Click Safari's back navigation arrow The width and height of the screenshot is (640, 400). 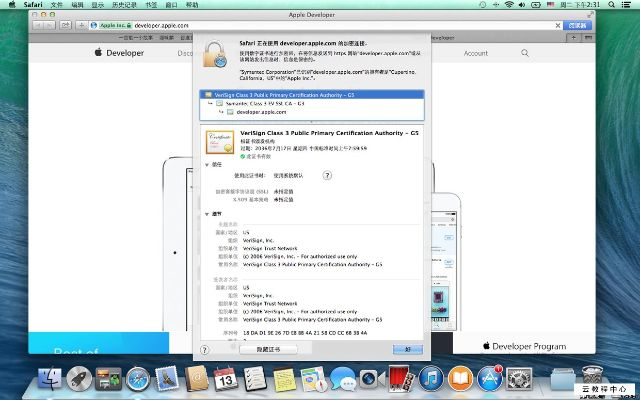pos(38,25)
